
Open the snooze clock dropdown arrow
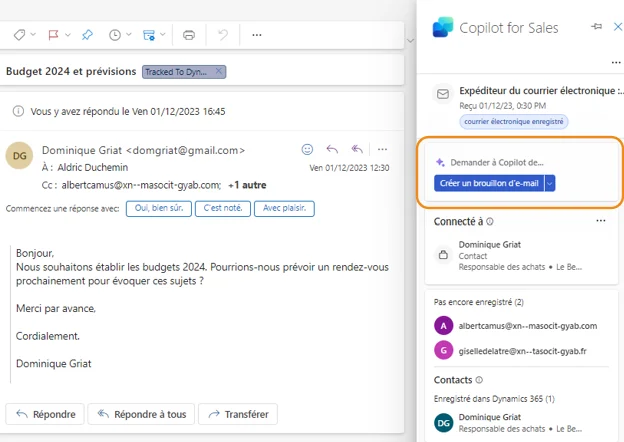(129, 35)
